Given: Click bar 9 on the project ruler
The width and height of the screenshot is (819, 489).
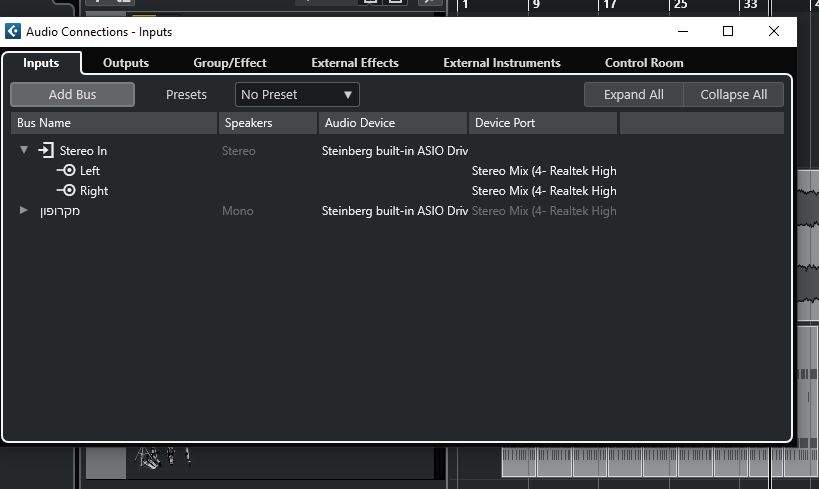Looking at the screenshot, I should (536, 5).
